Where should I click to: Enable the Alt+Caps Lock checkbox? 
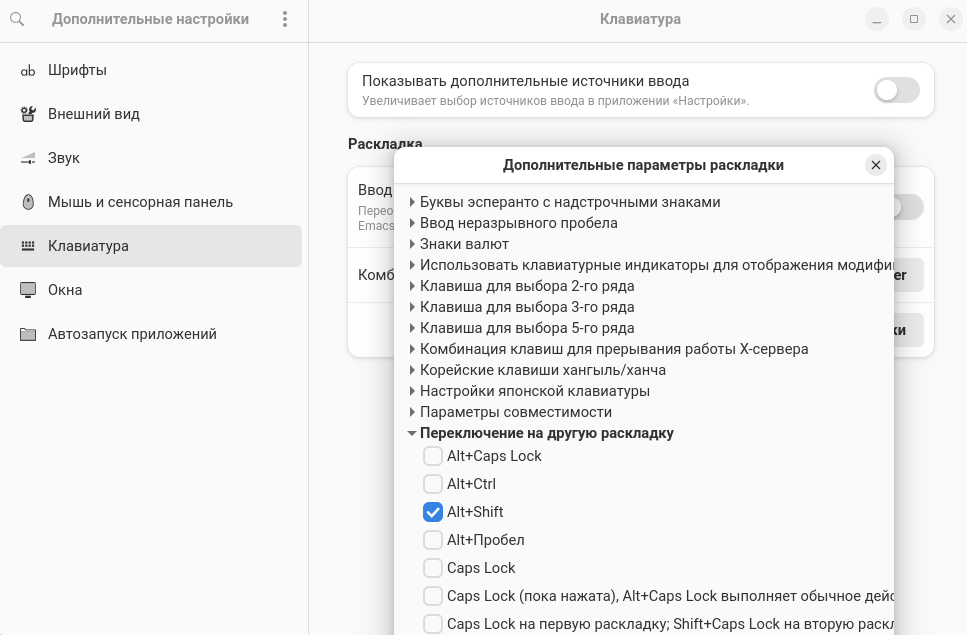click(x=433, y=456)
